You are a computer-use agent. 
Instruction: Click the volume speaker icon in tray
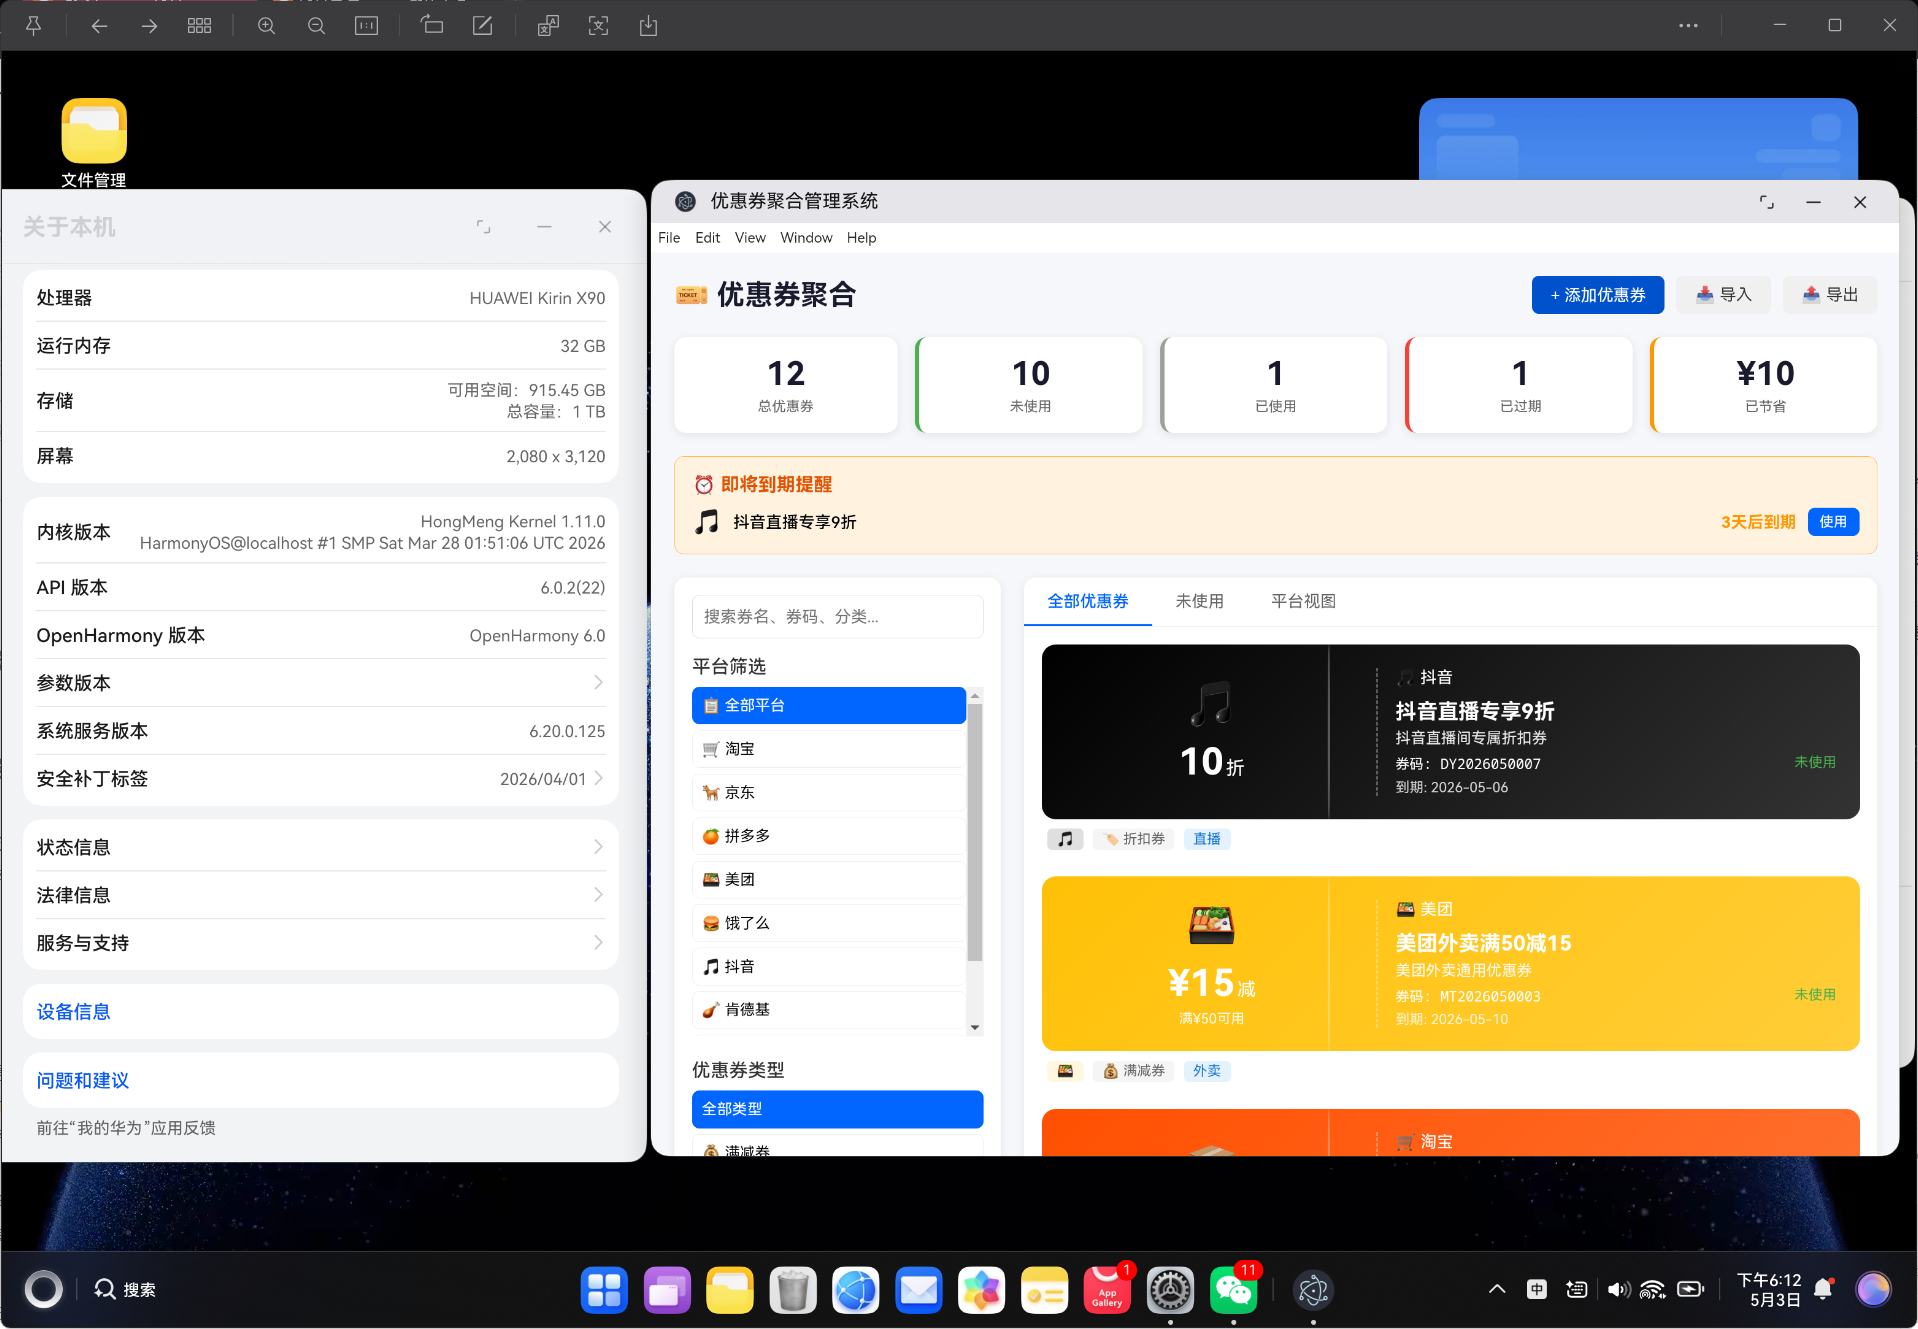tap(1618, 1289)
